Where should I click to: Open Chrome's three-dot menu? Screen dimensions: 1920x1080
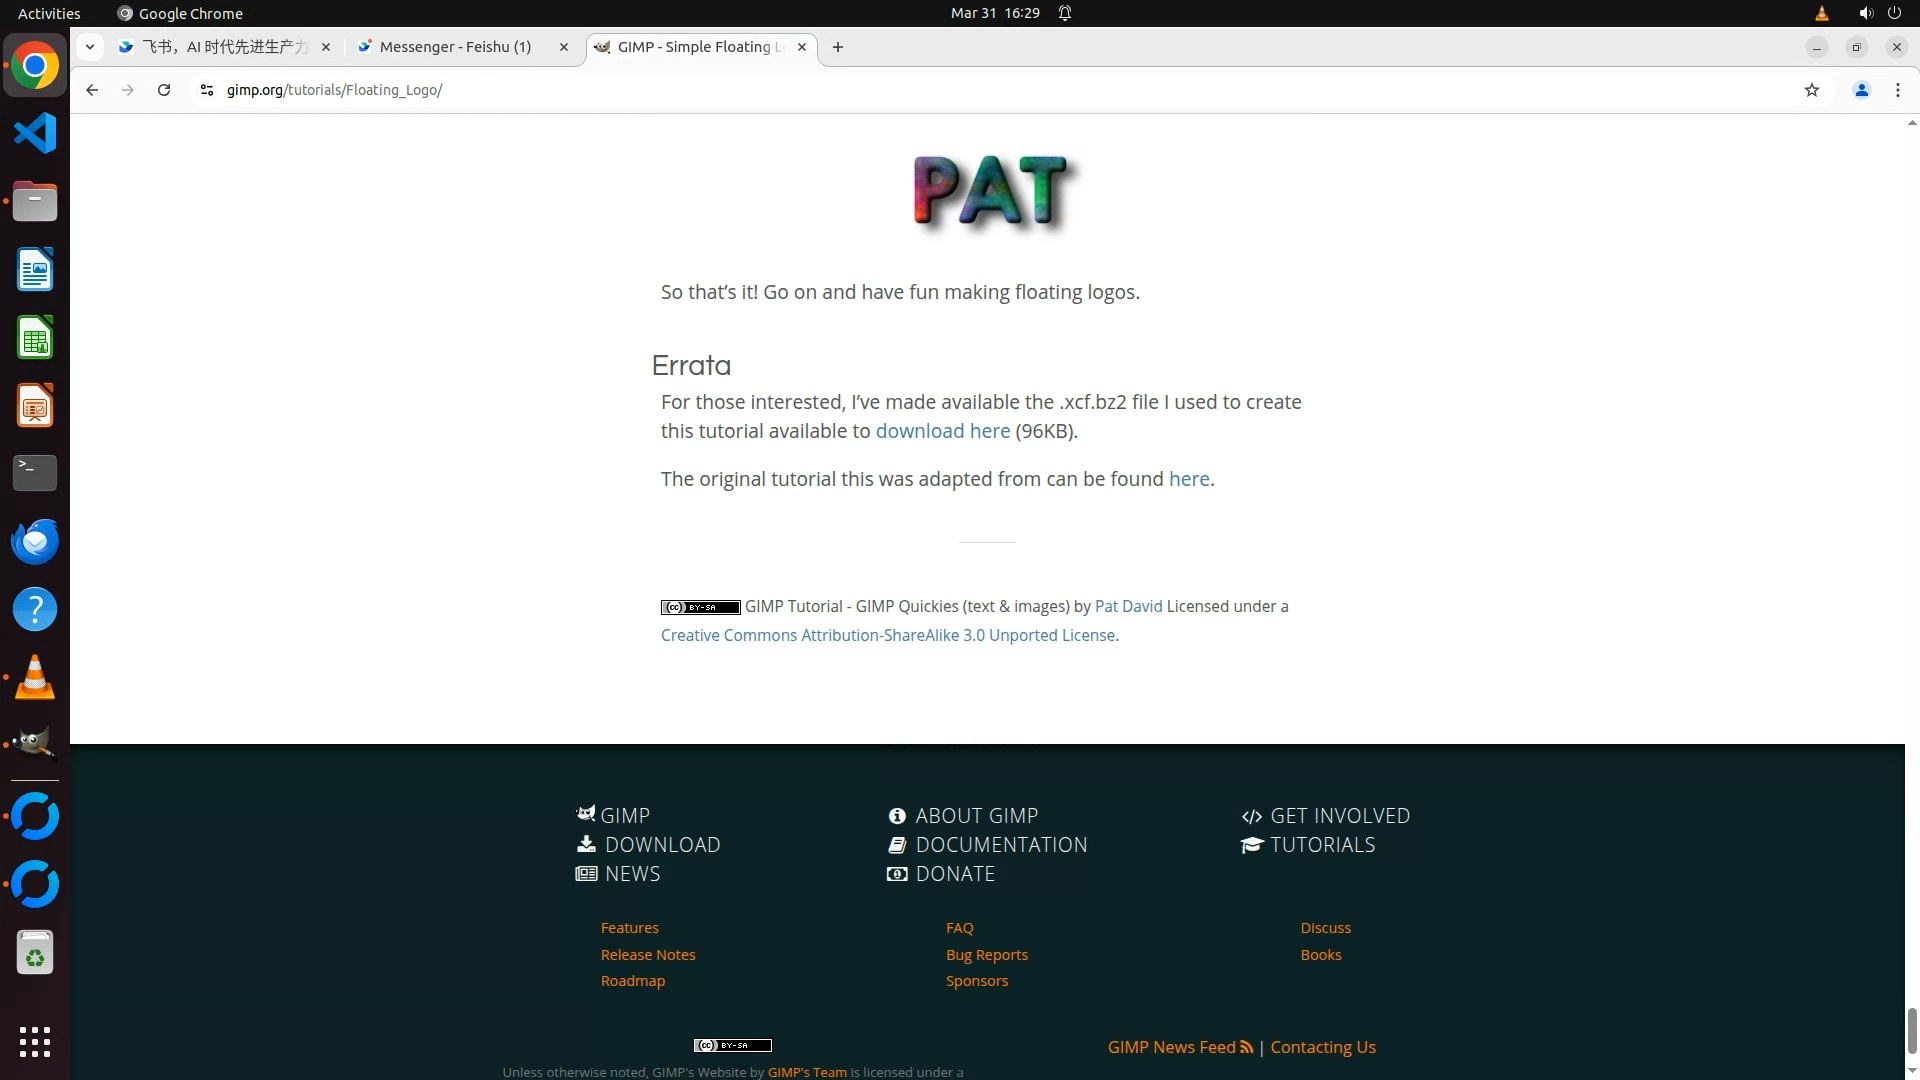[1897, 90]
